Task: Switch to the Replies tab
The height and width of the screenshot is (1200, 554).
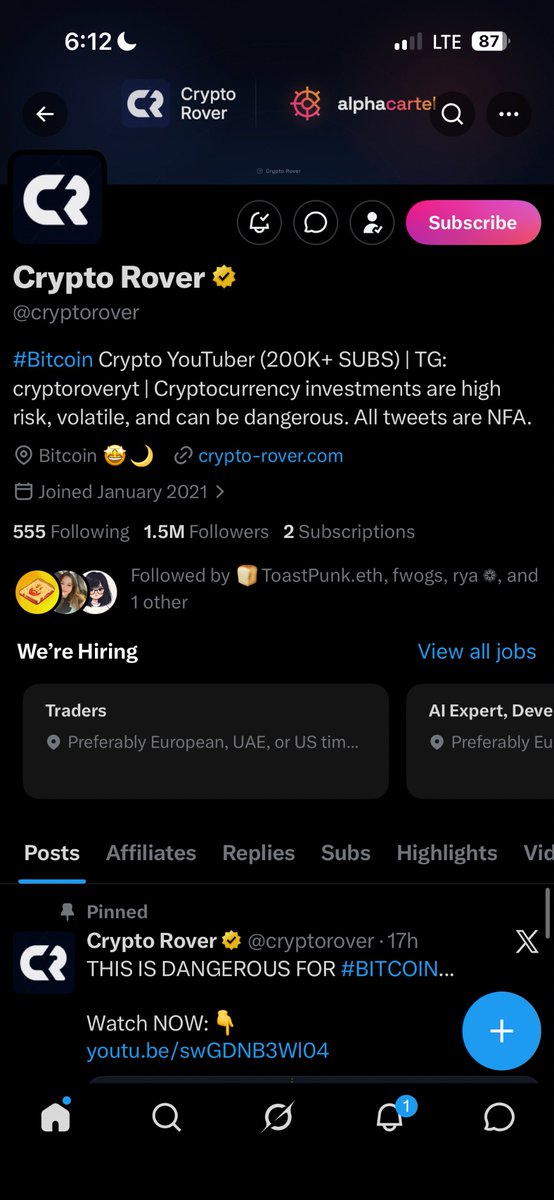Action: tap(259, 853)
